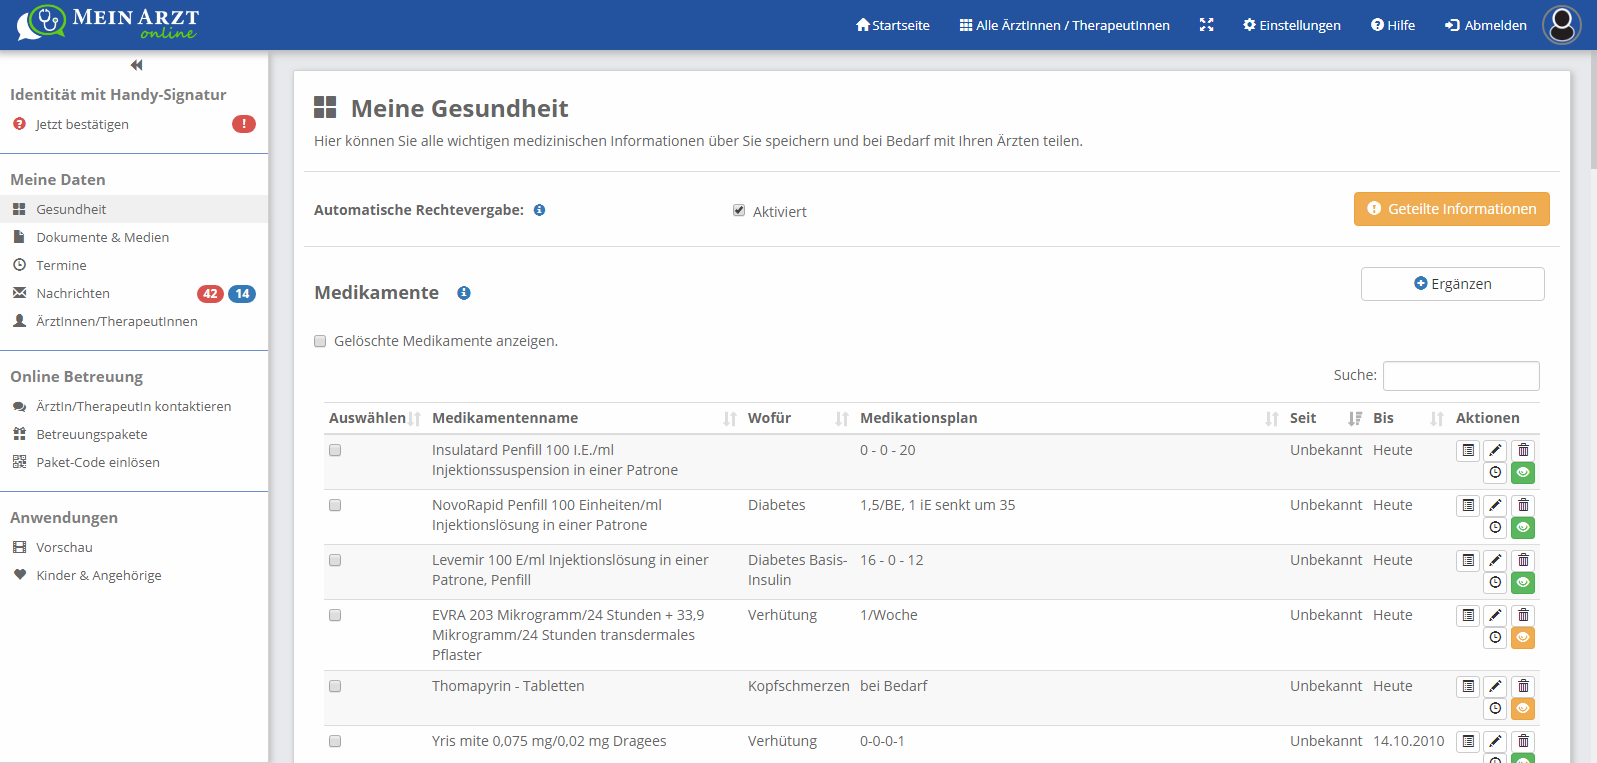This screenshot has height=763, width=1597.
Task: Edit the Yris mite Dragees entry
Action: [x=1495, y=741]
